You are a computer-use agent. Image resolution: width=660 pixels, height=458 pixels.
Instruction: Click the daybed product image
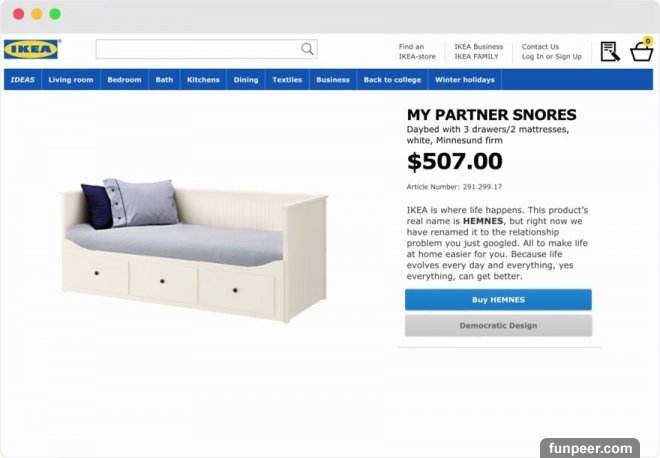pyautogui.click(x=194, y=250)
